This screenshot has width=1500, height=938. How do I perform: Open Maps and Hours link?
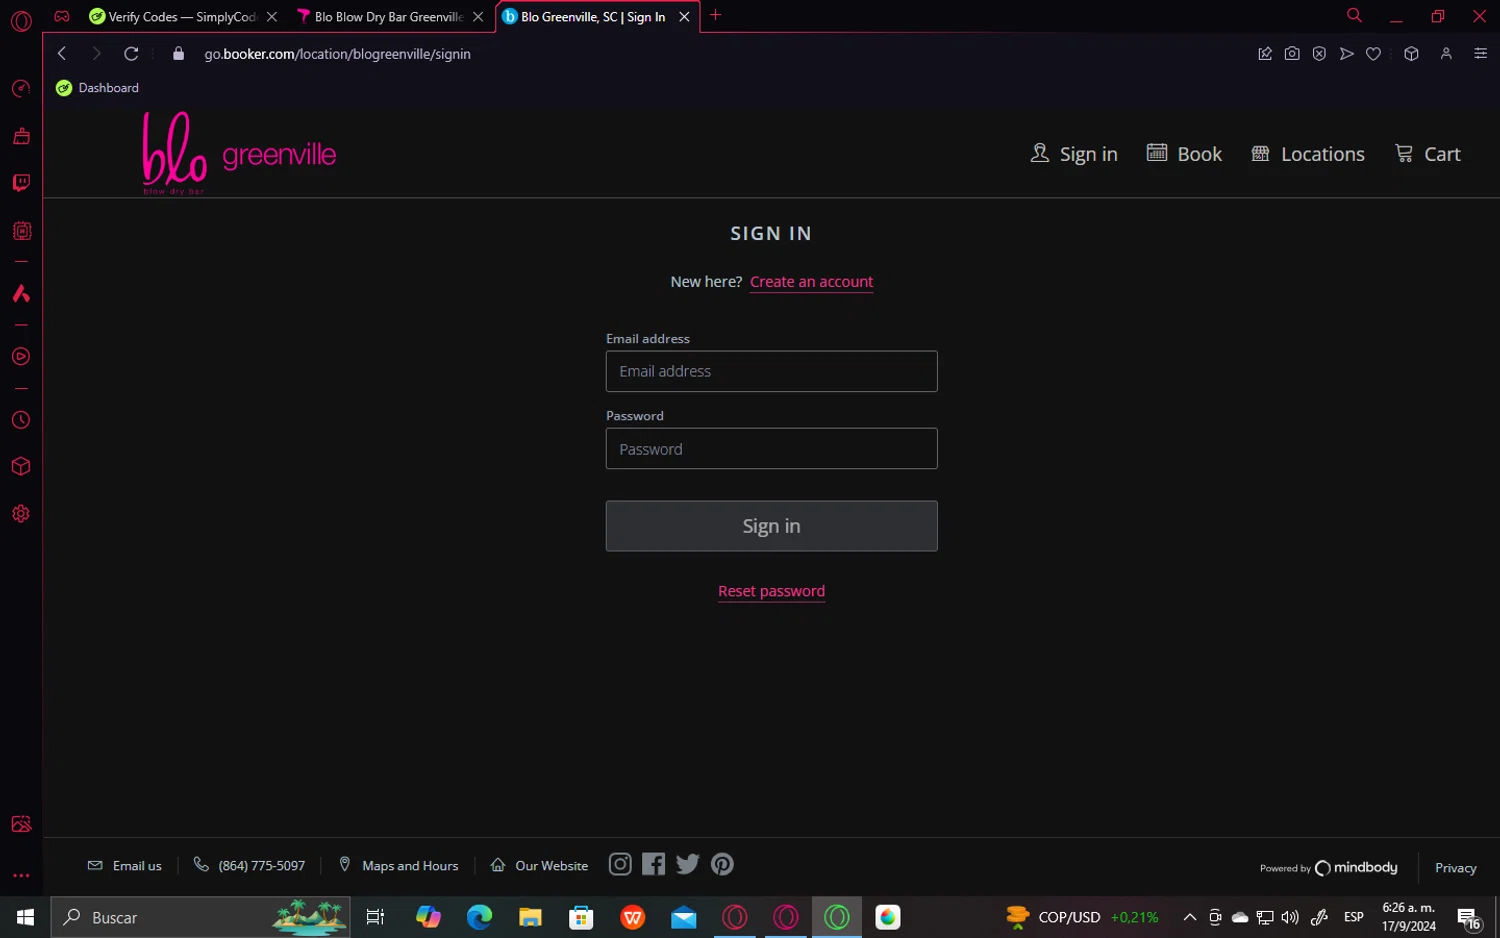[398, 866]
